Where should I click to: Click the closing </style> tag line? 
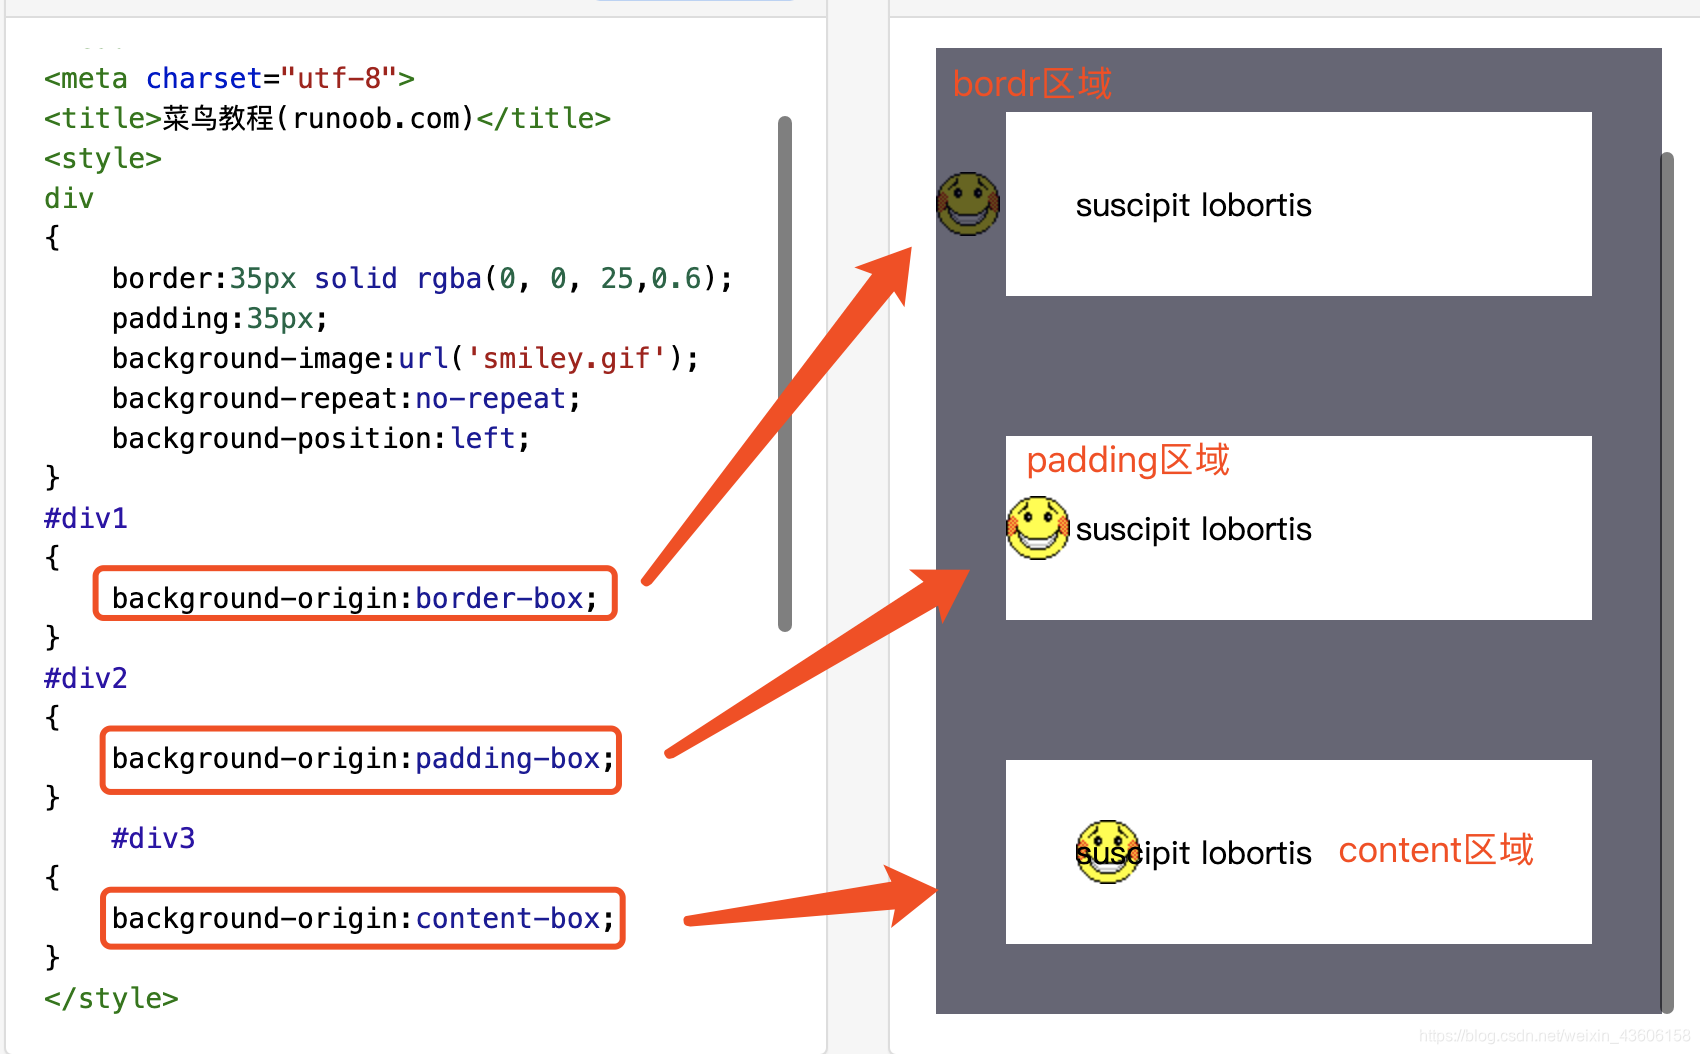coord(111,998)
